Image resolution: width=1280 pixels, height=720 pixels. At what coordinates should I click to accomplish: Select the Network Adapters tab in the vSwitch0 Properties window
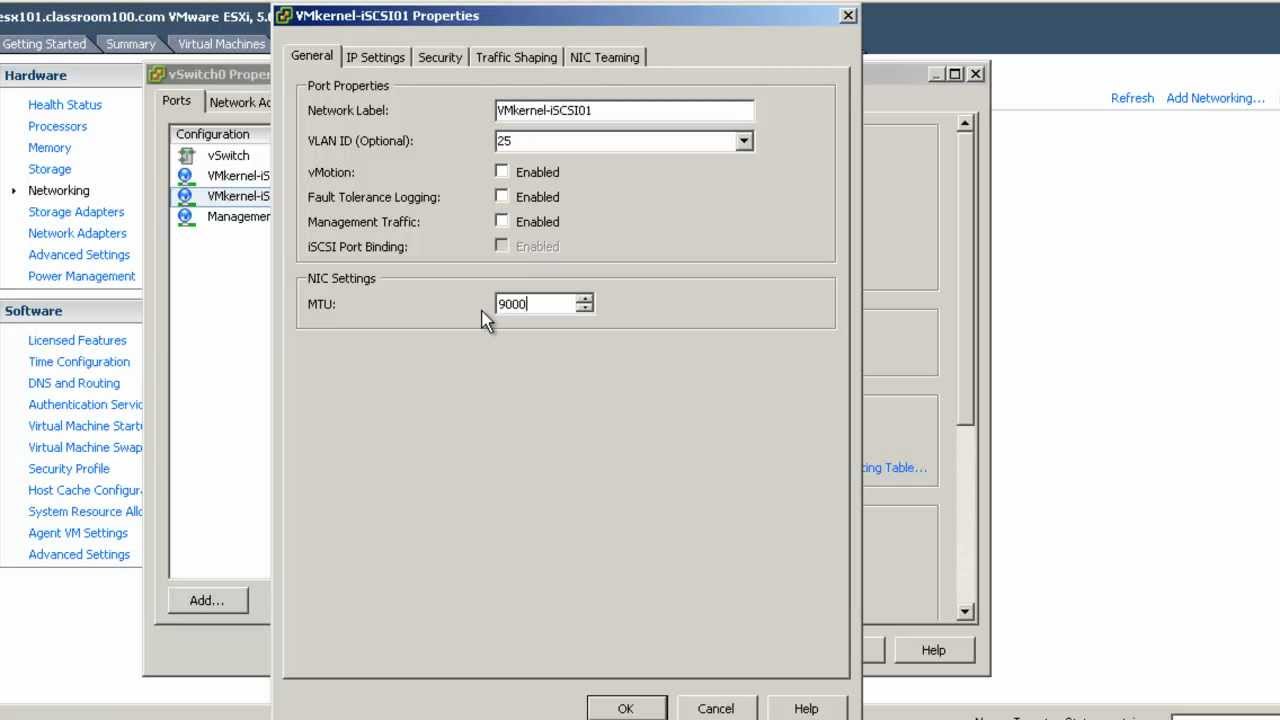[239, 102]
